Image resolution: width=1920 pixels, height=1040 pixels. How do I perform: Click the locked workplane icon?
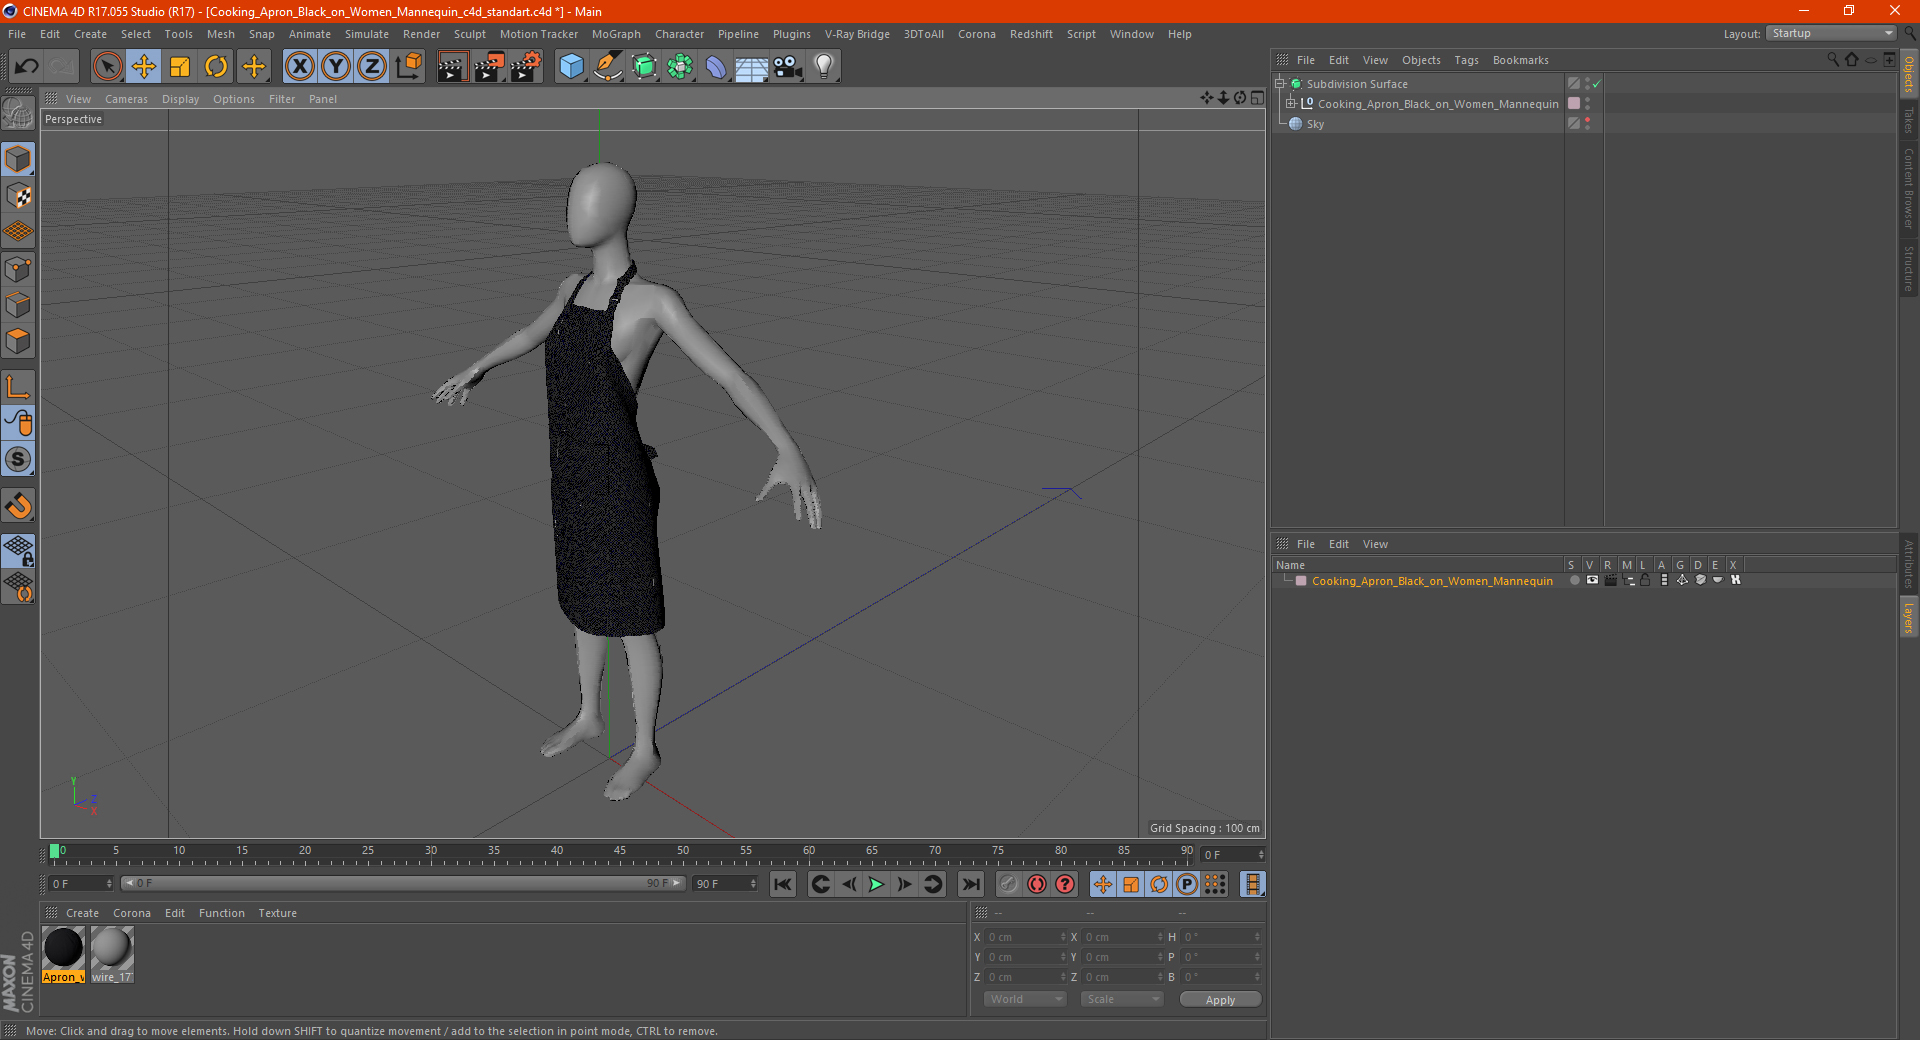pyautogui.click(x=18, y=550)
